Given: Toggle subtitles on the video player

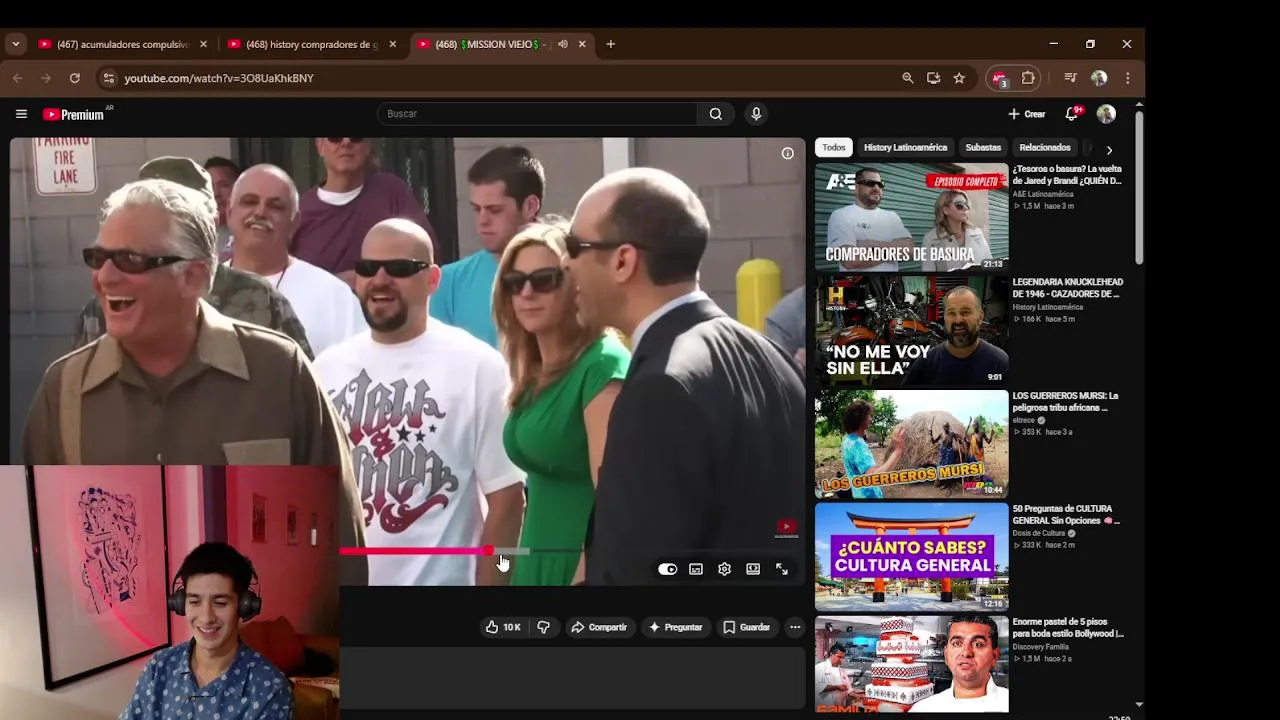Looking at the screenshot, I should 696,569.
